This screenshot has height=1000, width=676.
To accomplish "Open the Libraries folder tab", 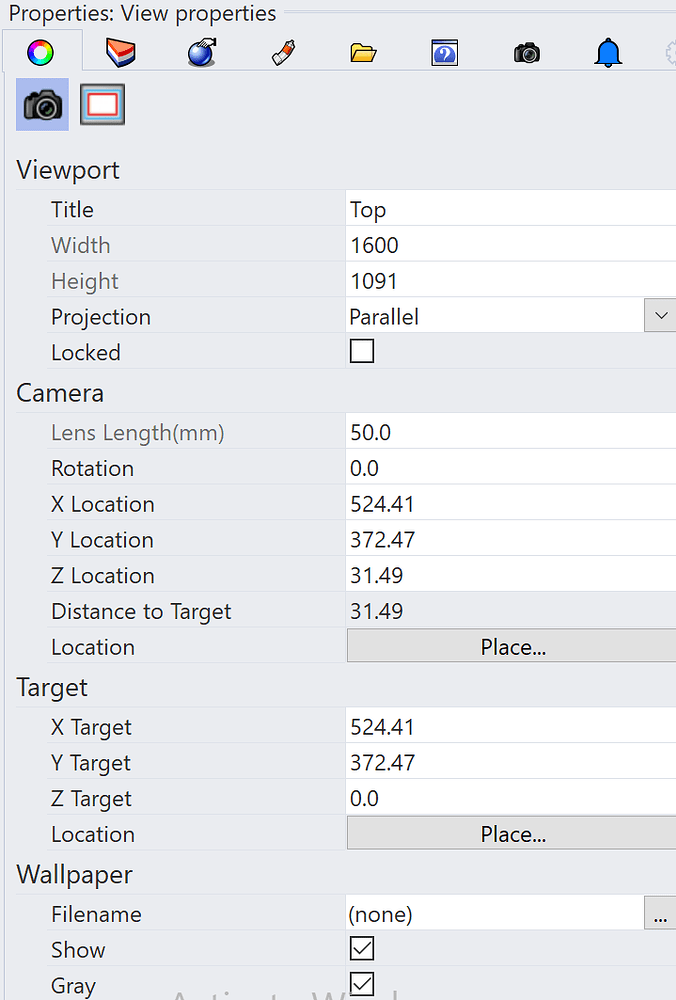I will pos(364,52).
